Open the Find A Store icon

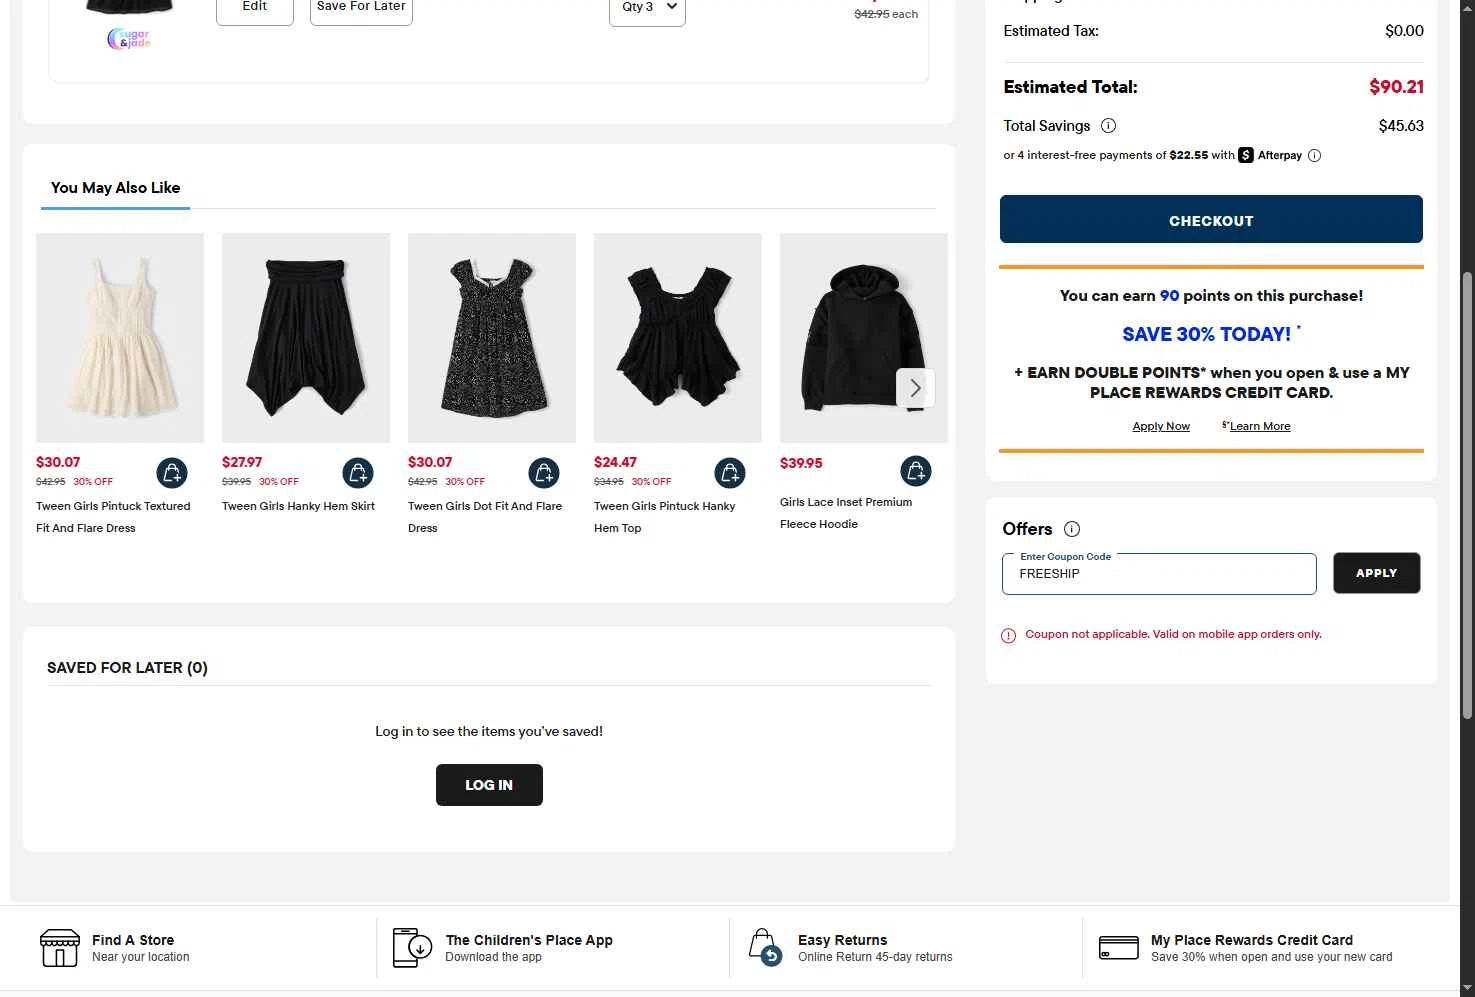[x=60, y=947]
